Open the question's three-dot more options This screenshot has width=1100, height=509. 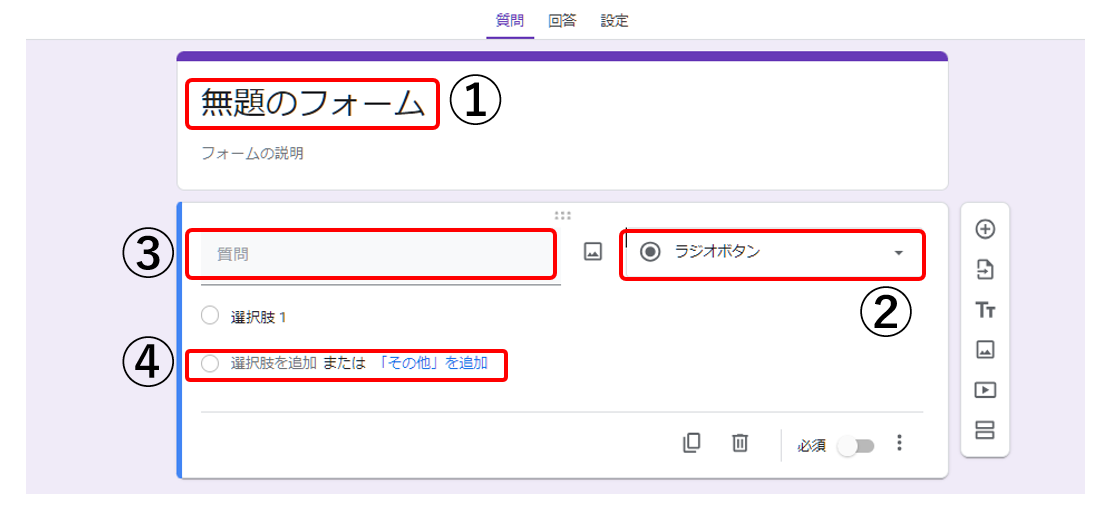point(899,442)
